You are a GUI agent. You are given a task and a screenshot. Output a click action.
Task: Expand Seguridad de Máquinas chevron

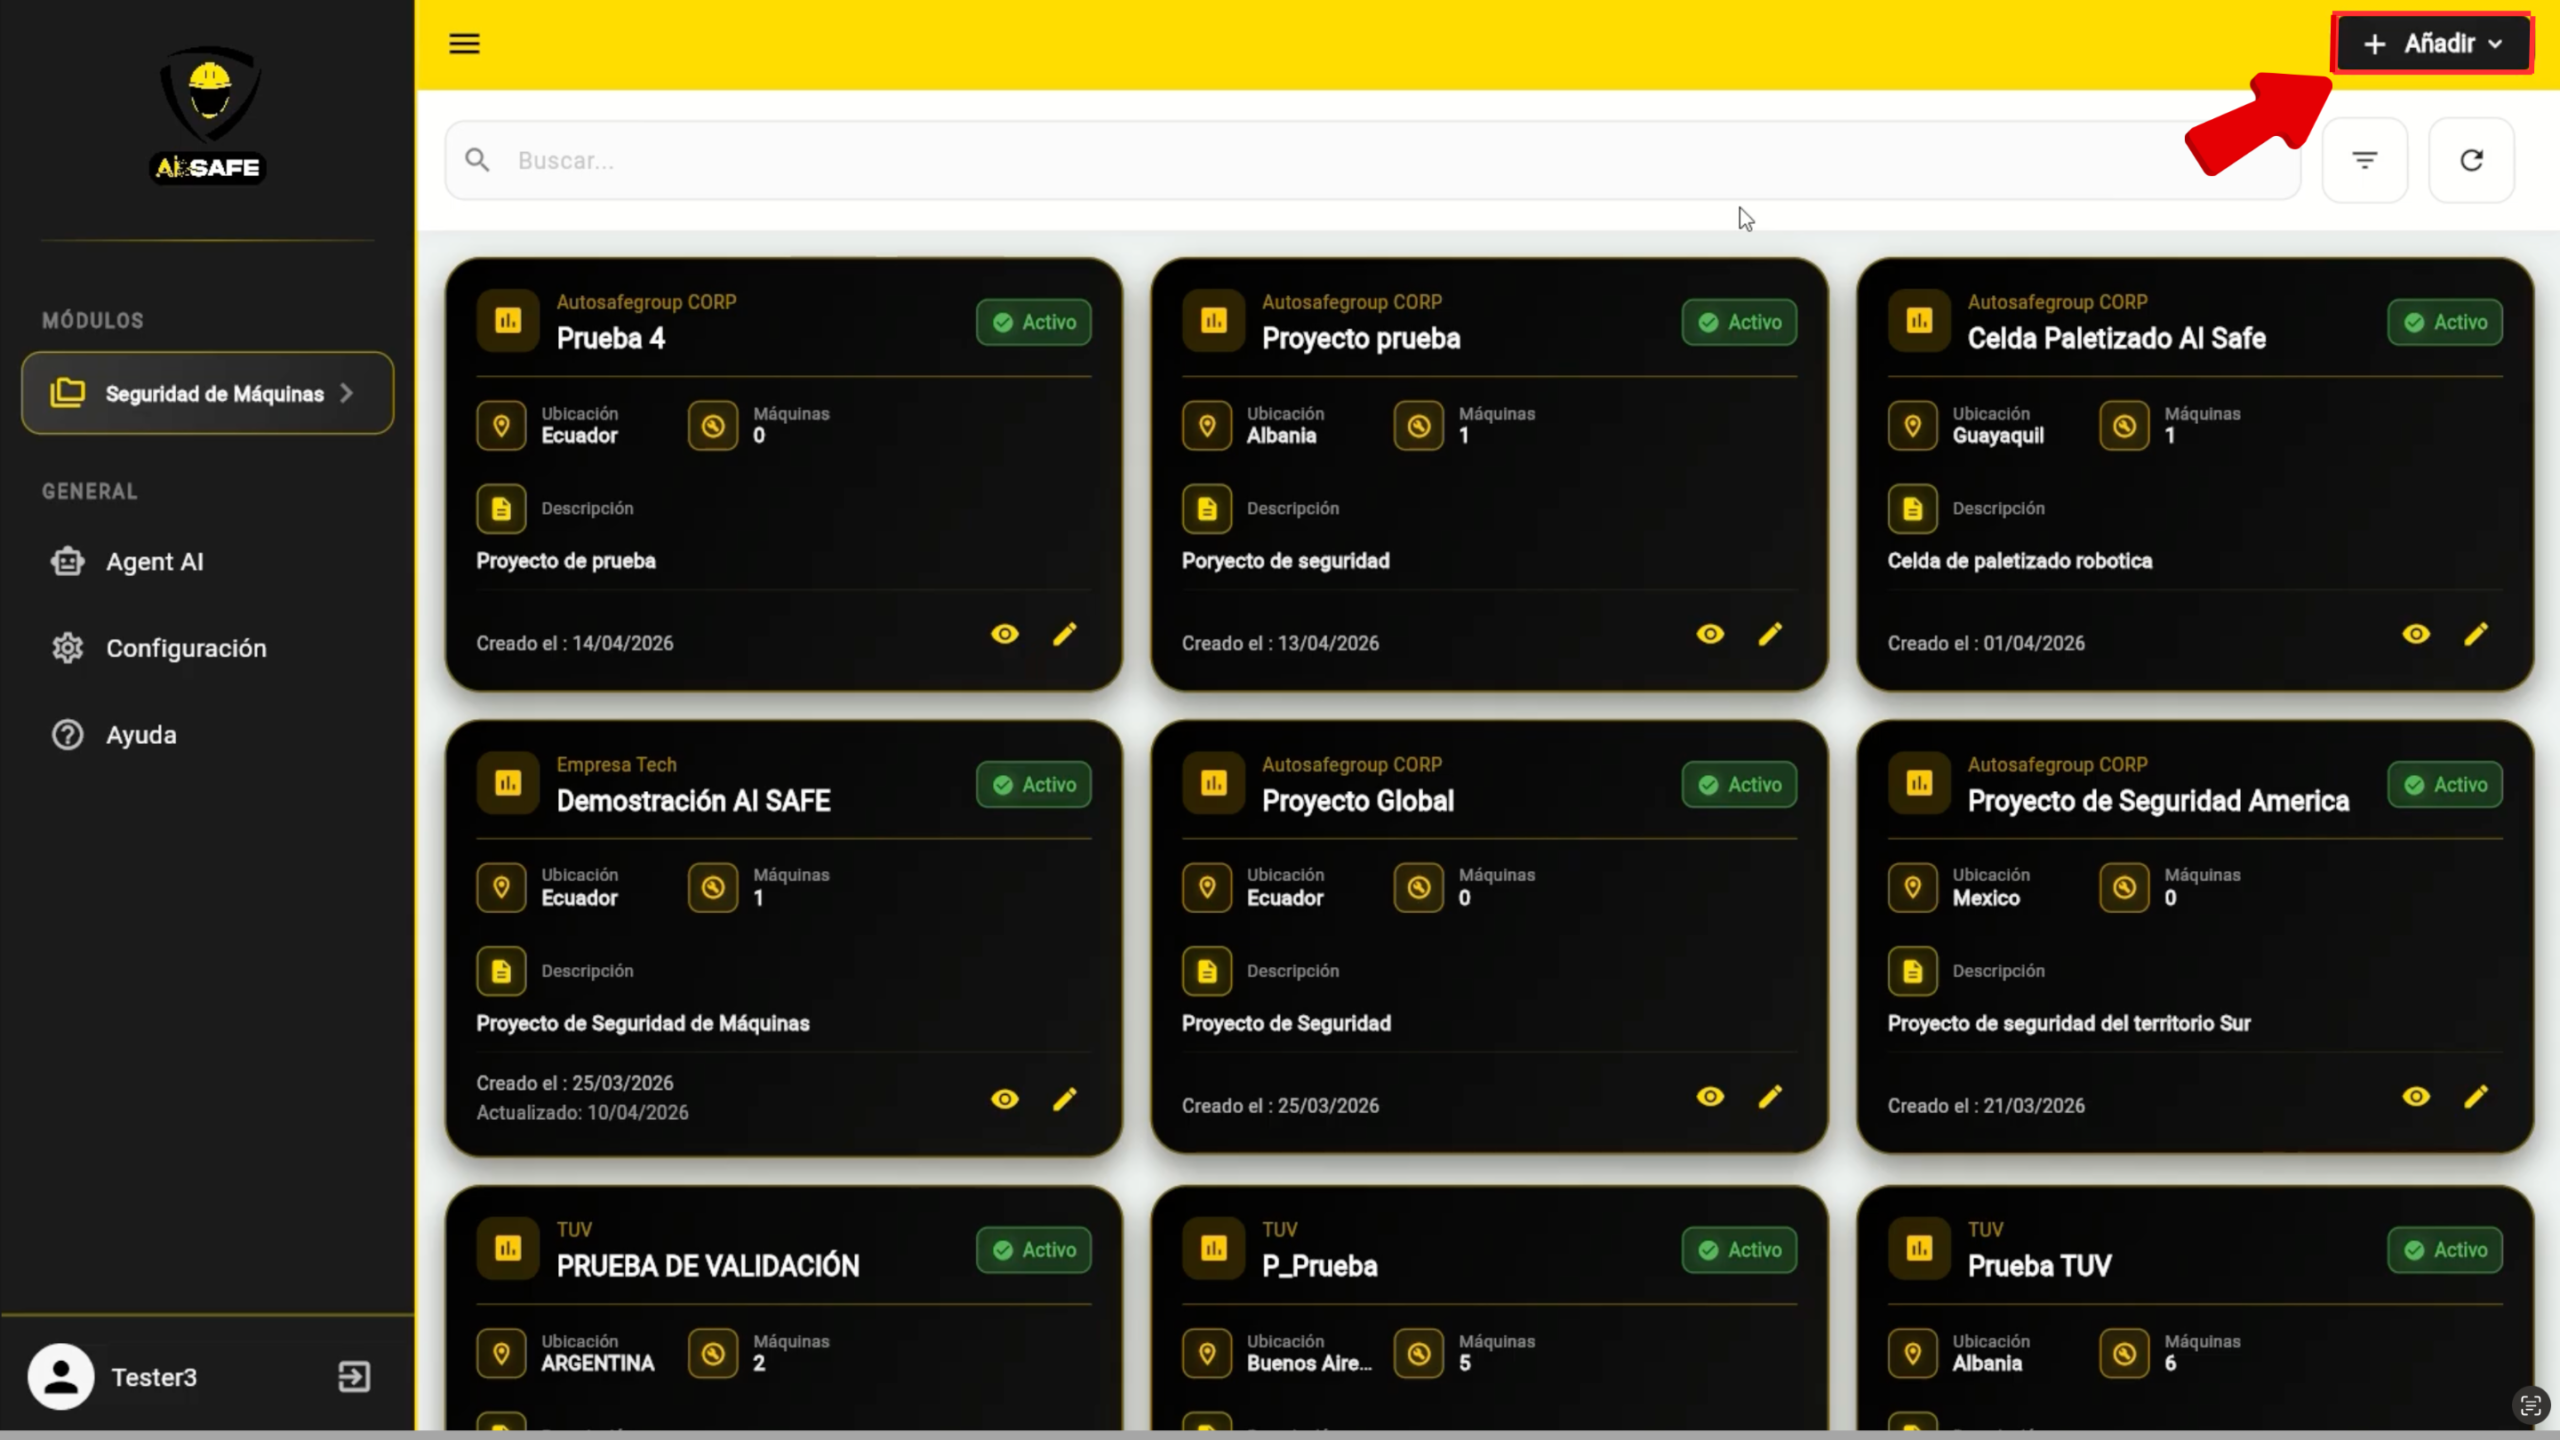tap(347, 393)
